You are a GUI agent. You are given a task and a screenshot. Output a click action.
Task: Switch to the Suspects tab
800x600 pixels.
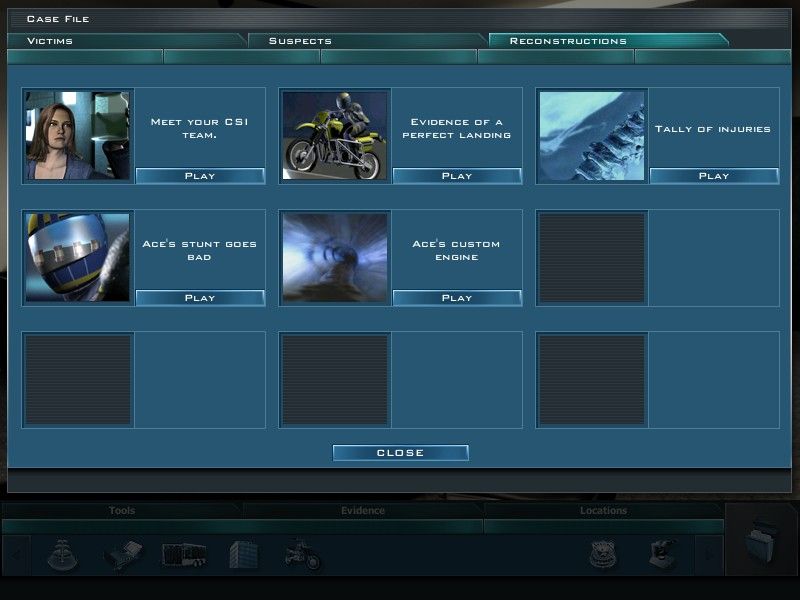[366, 41]
